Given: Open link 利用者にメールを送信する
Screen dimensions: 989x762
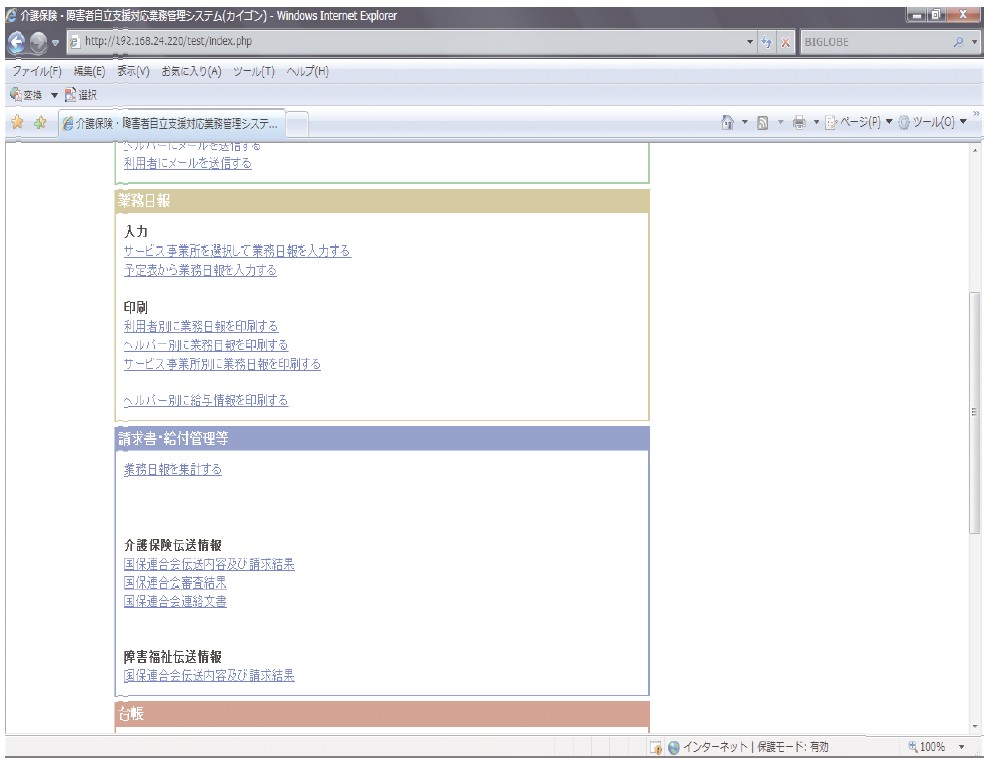Looking at the screenshot, I should click(187, 163).
